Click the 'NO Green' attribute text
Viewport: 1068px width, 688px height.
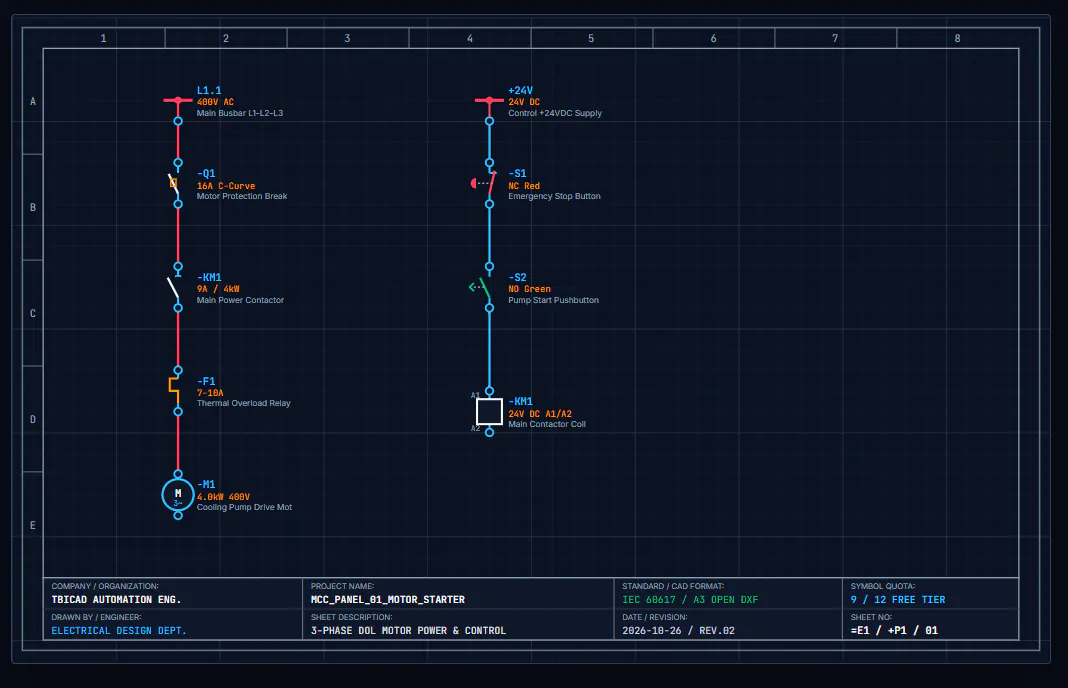click(529, 289)
